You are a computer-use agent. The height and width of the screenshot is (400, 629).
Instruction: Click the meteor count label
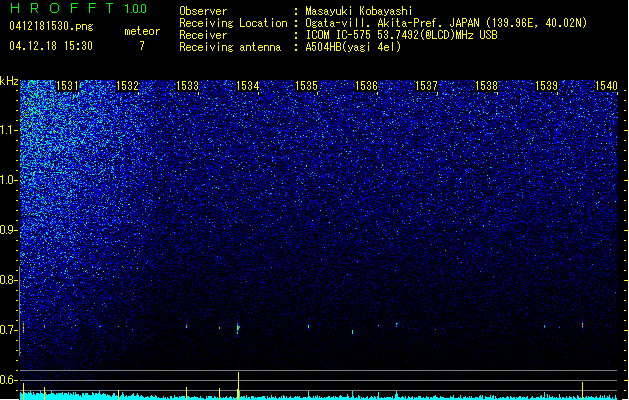[x=142, y=31]
